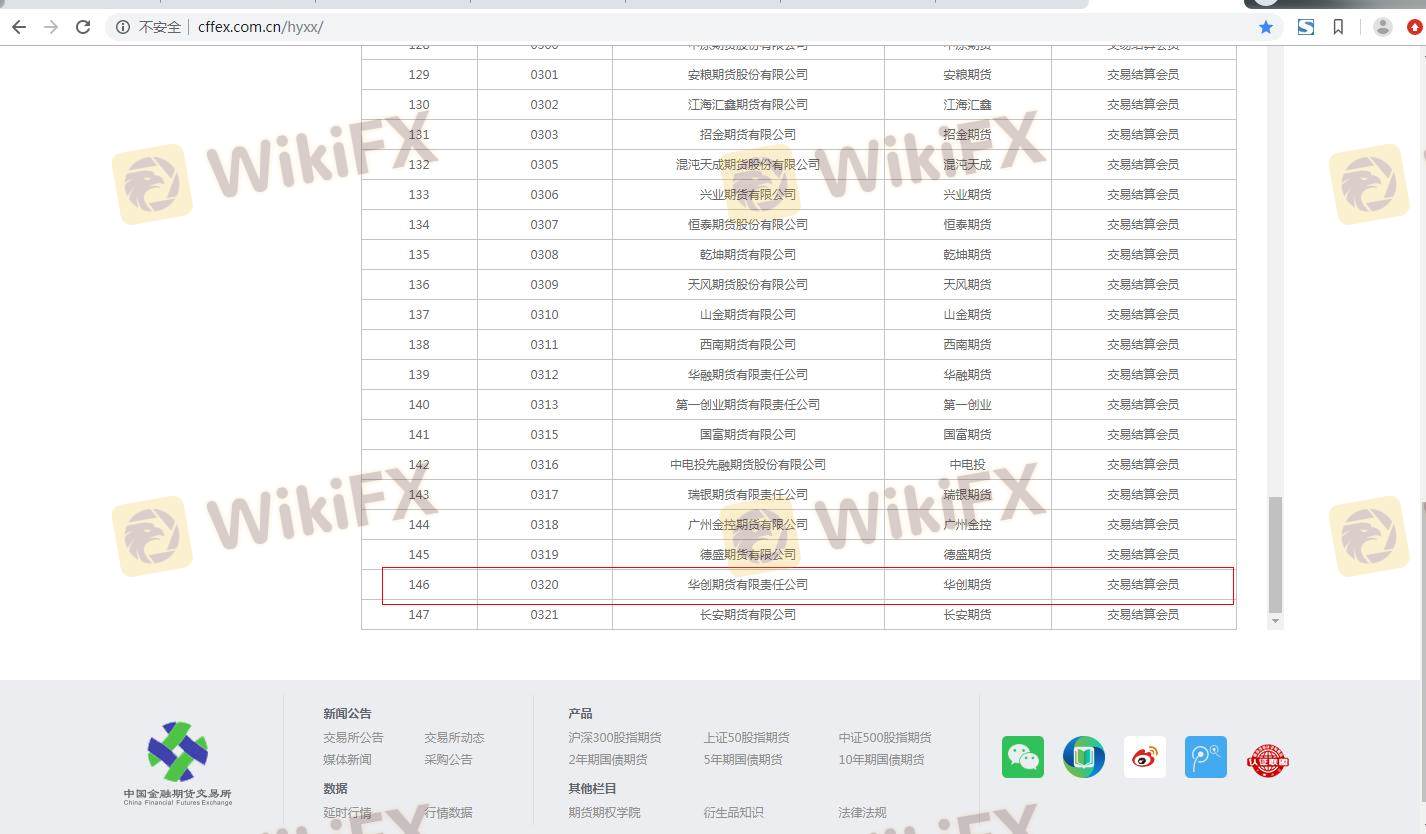Select the cell 西南期货有限公司
The width and height of the screenshot is (1426, 834).
tap(748, 344)
